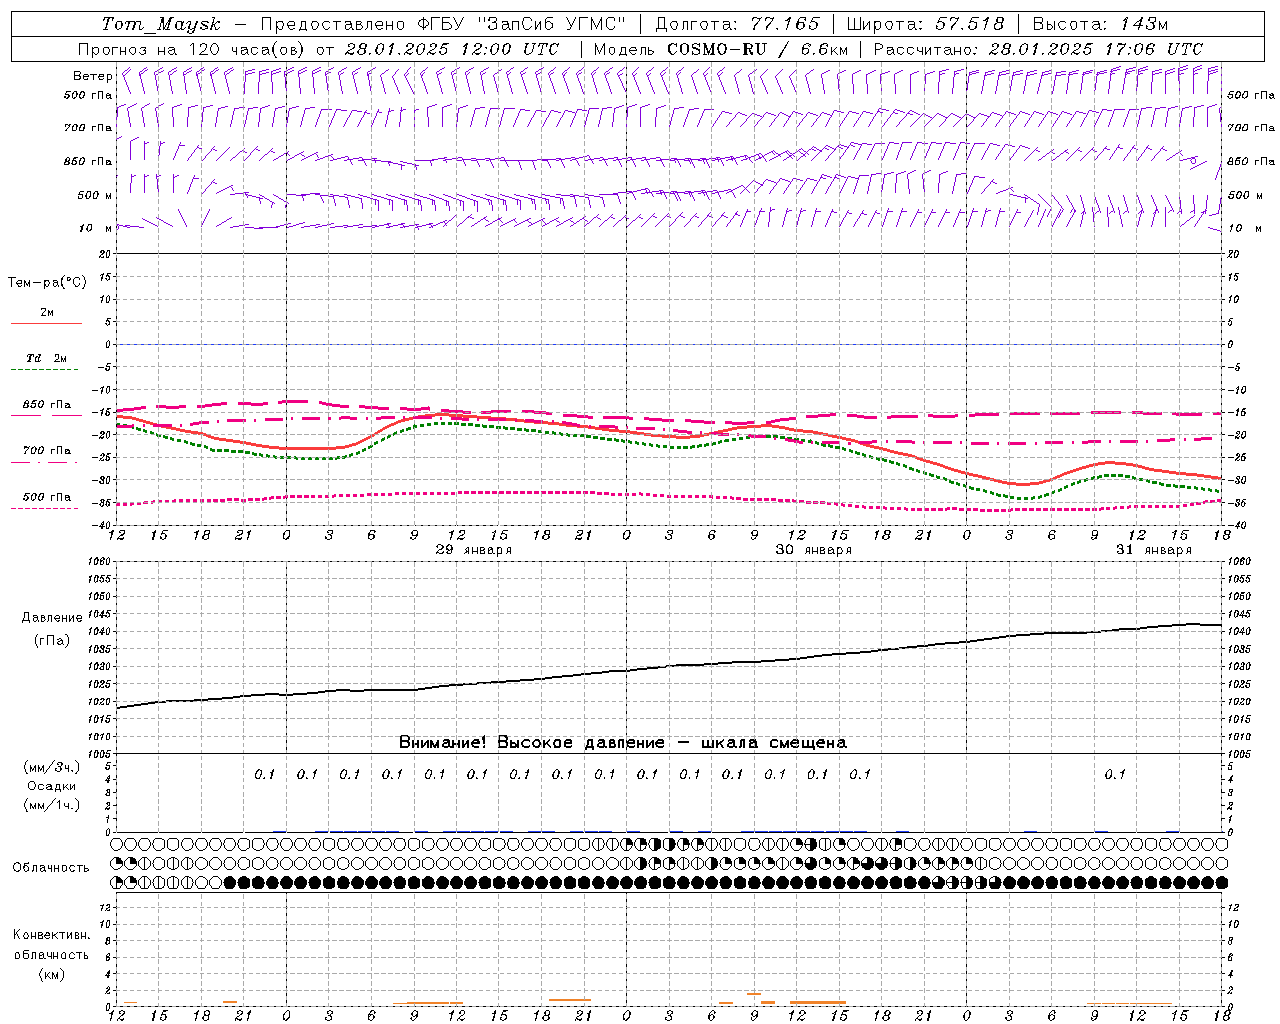Select the 'Долгота: 77.165' header text
The height and width of the screenshot is (1024, 1280).
click(x=737, y=24)
